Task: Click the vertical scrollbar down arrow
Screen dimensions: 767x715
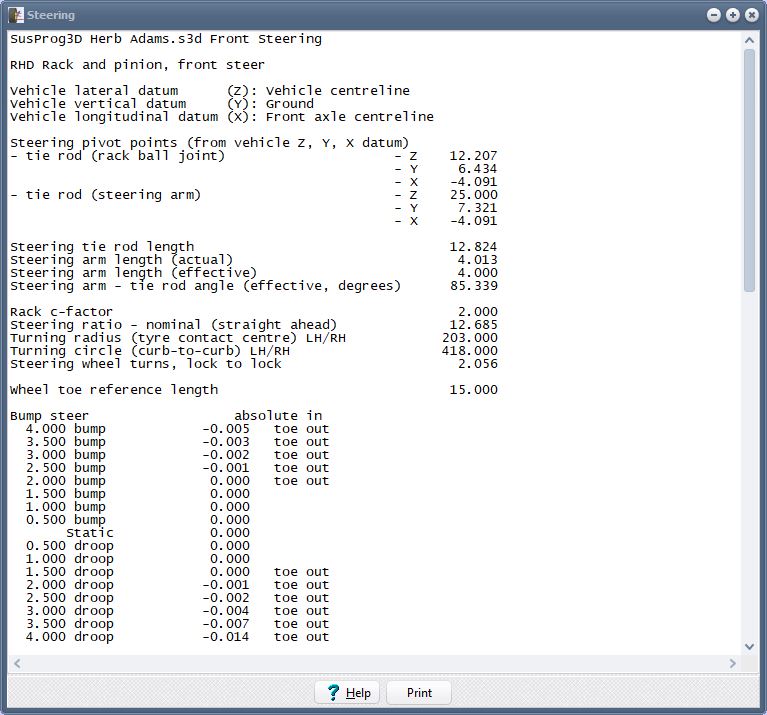Action: [750, 647]
